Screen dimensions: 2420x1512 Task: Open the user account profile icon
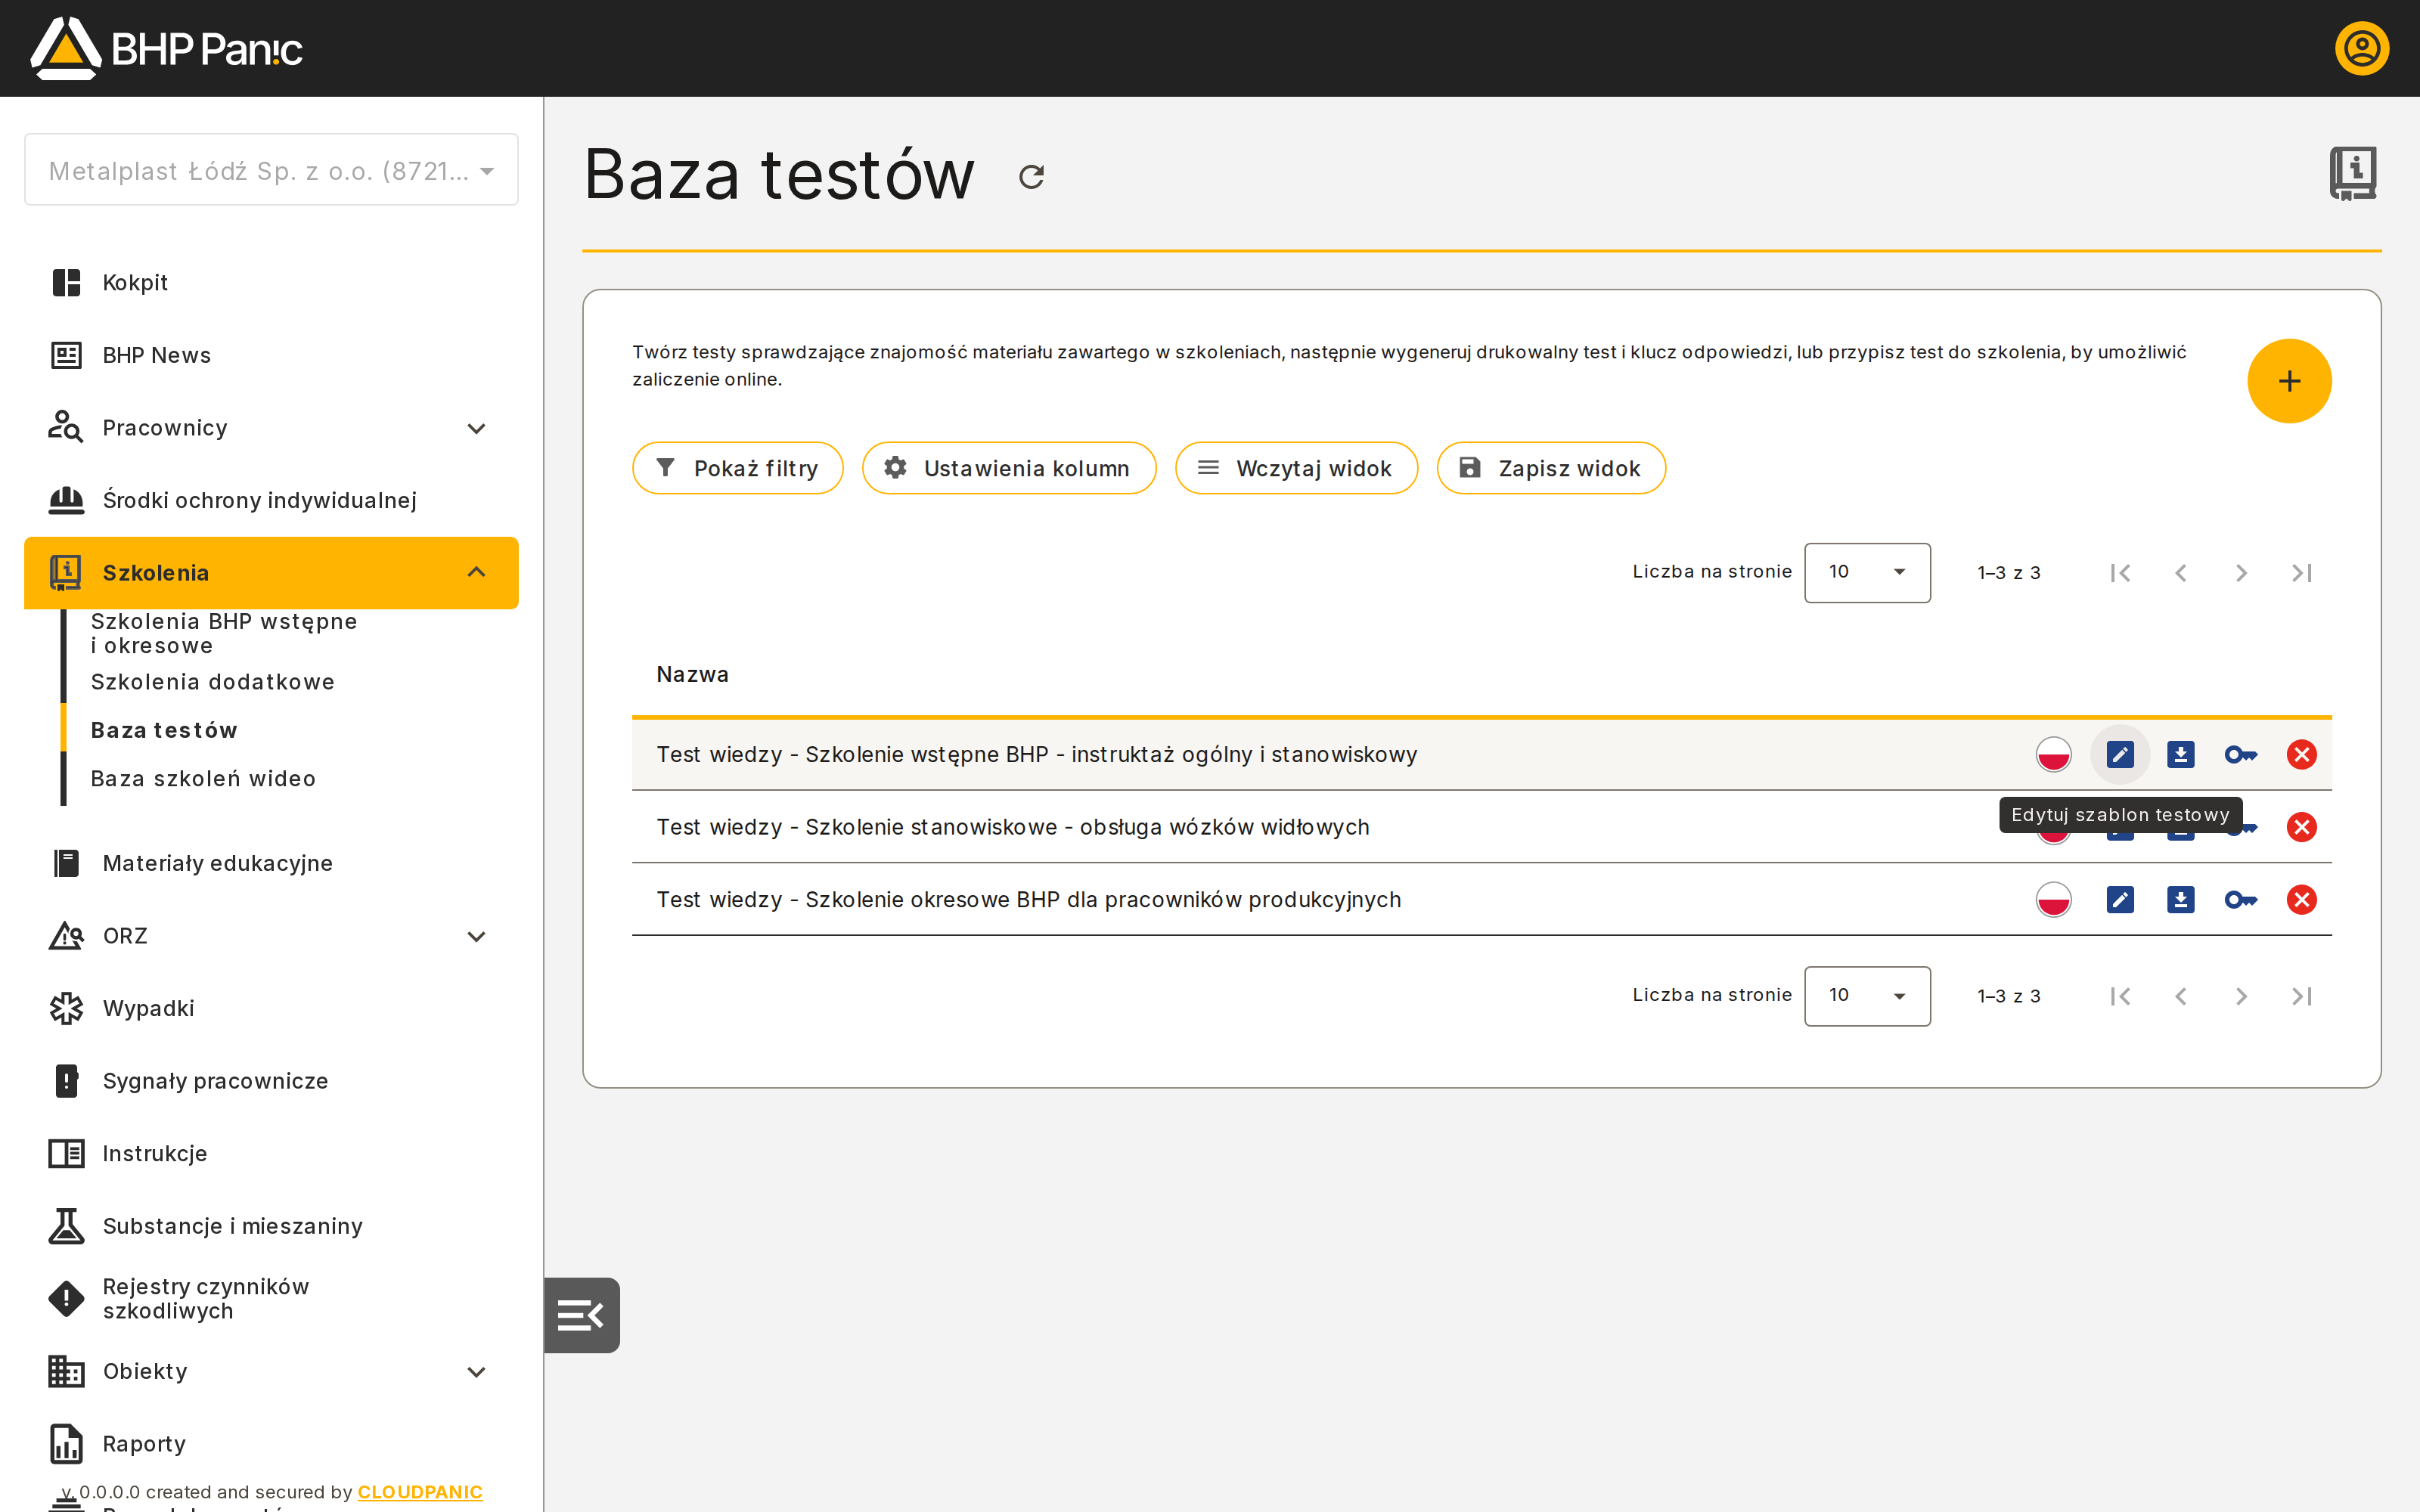2361,48
